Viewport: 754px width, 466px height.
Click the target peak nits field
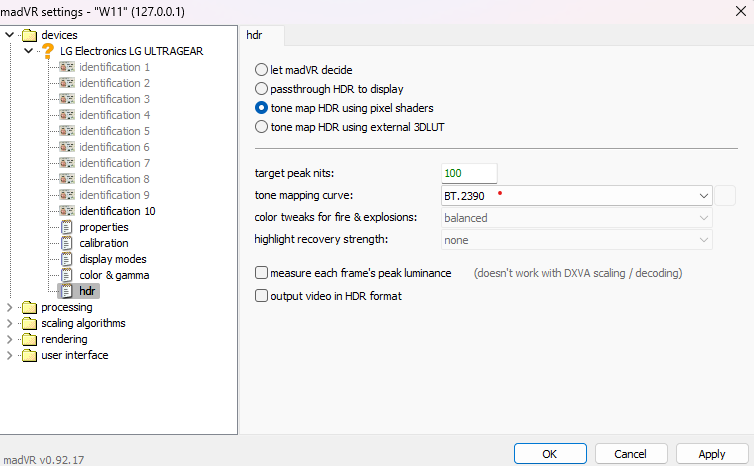469,174
